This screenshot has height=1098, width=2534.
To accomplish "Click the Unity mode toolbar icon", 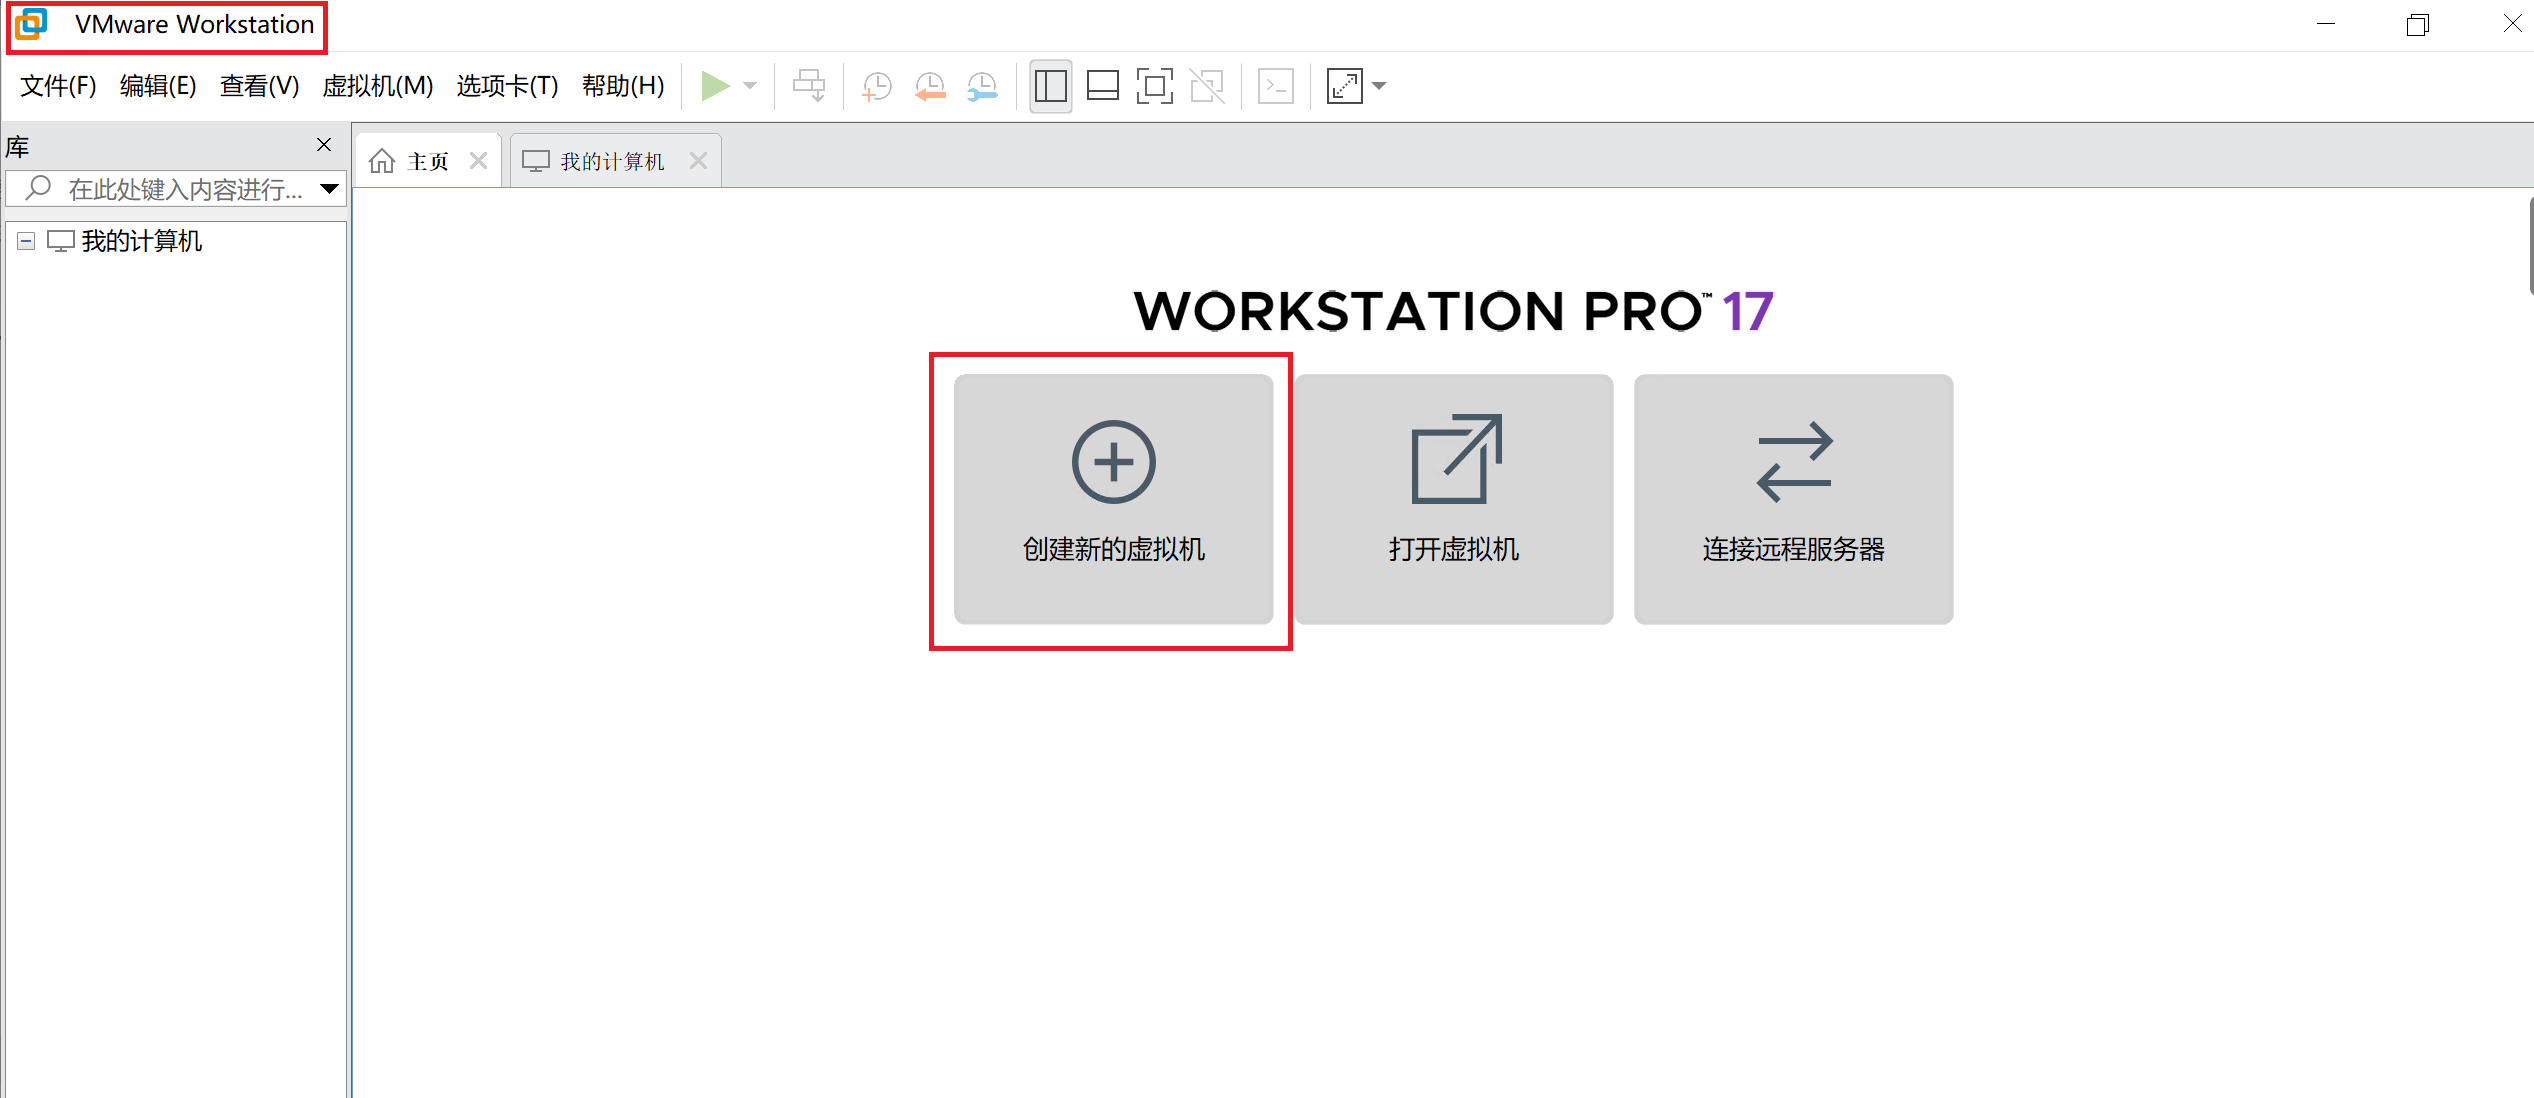I will [1207, 86].
